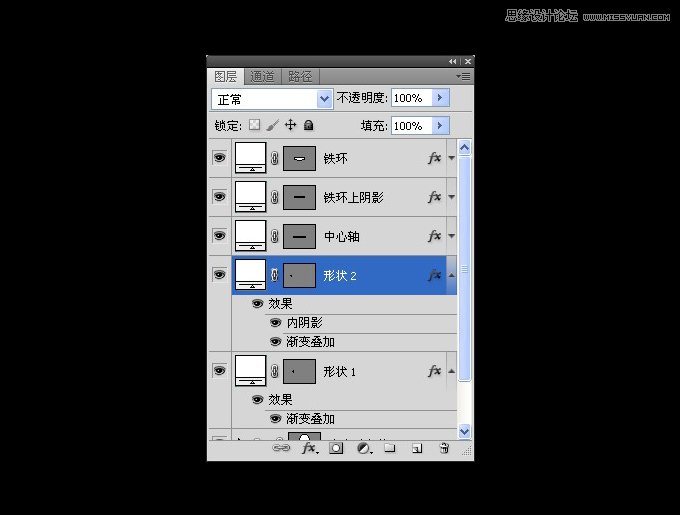The image size is (680, 515).
Task: Toggle 渐变叠加 eye under 形状 2
Action: tap(275, 342)
